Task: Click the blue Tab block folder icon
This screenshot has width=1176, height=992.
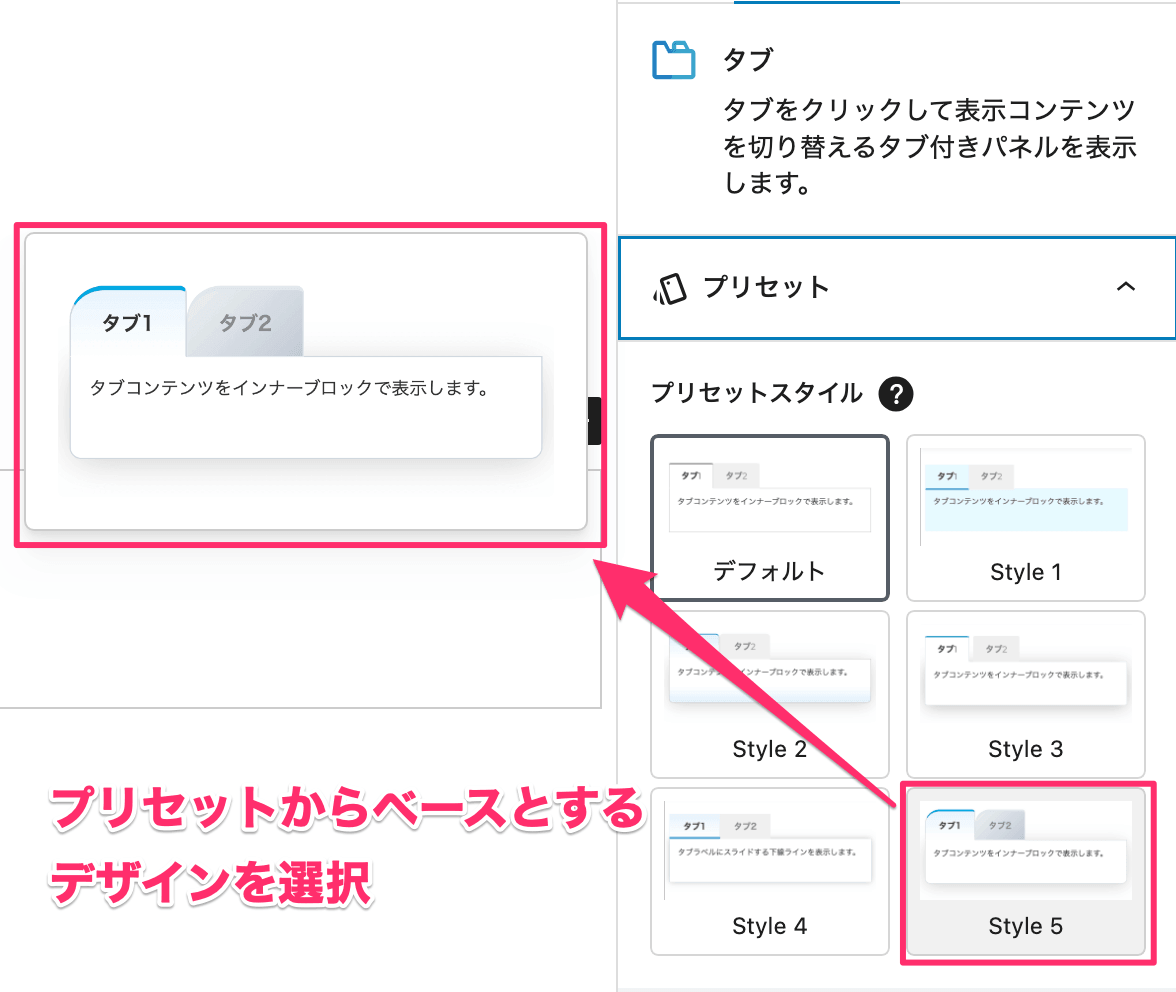Action: point(673,60)
